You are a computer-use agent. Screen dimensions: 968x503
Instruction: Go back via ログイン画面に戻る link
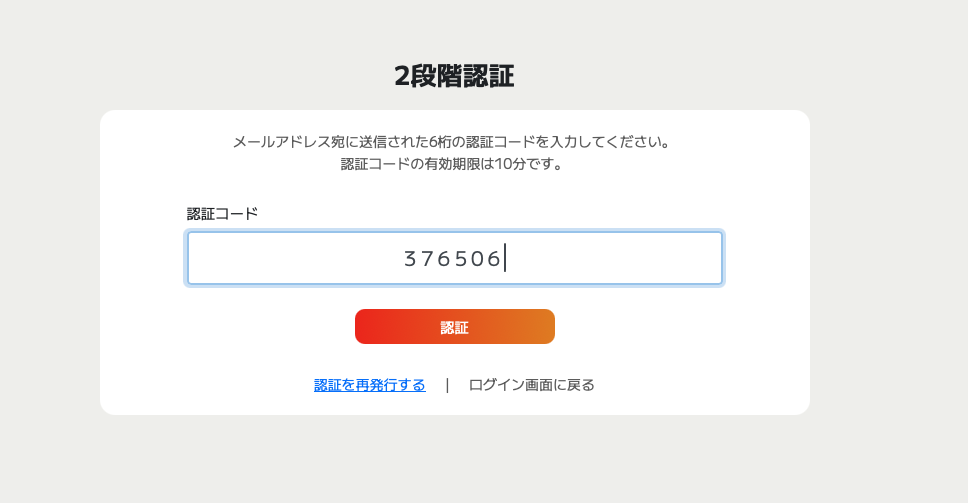click(x=531, y=385)
